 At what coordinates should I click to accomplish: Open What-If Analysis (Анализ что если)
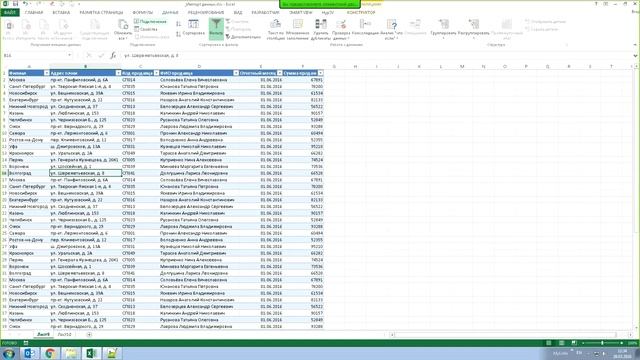[x=391, y=29]
